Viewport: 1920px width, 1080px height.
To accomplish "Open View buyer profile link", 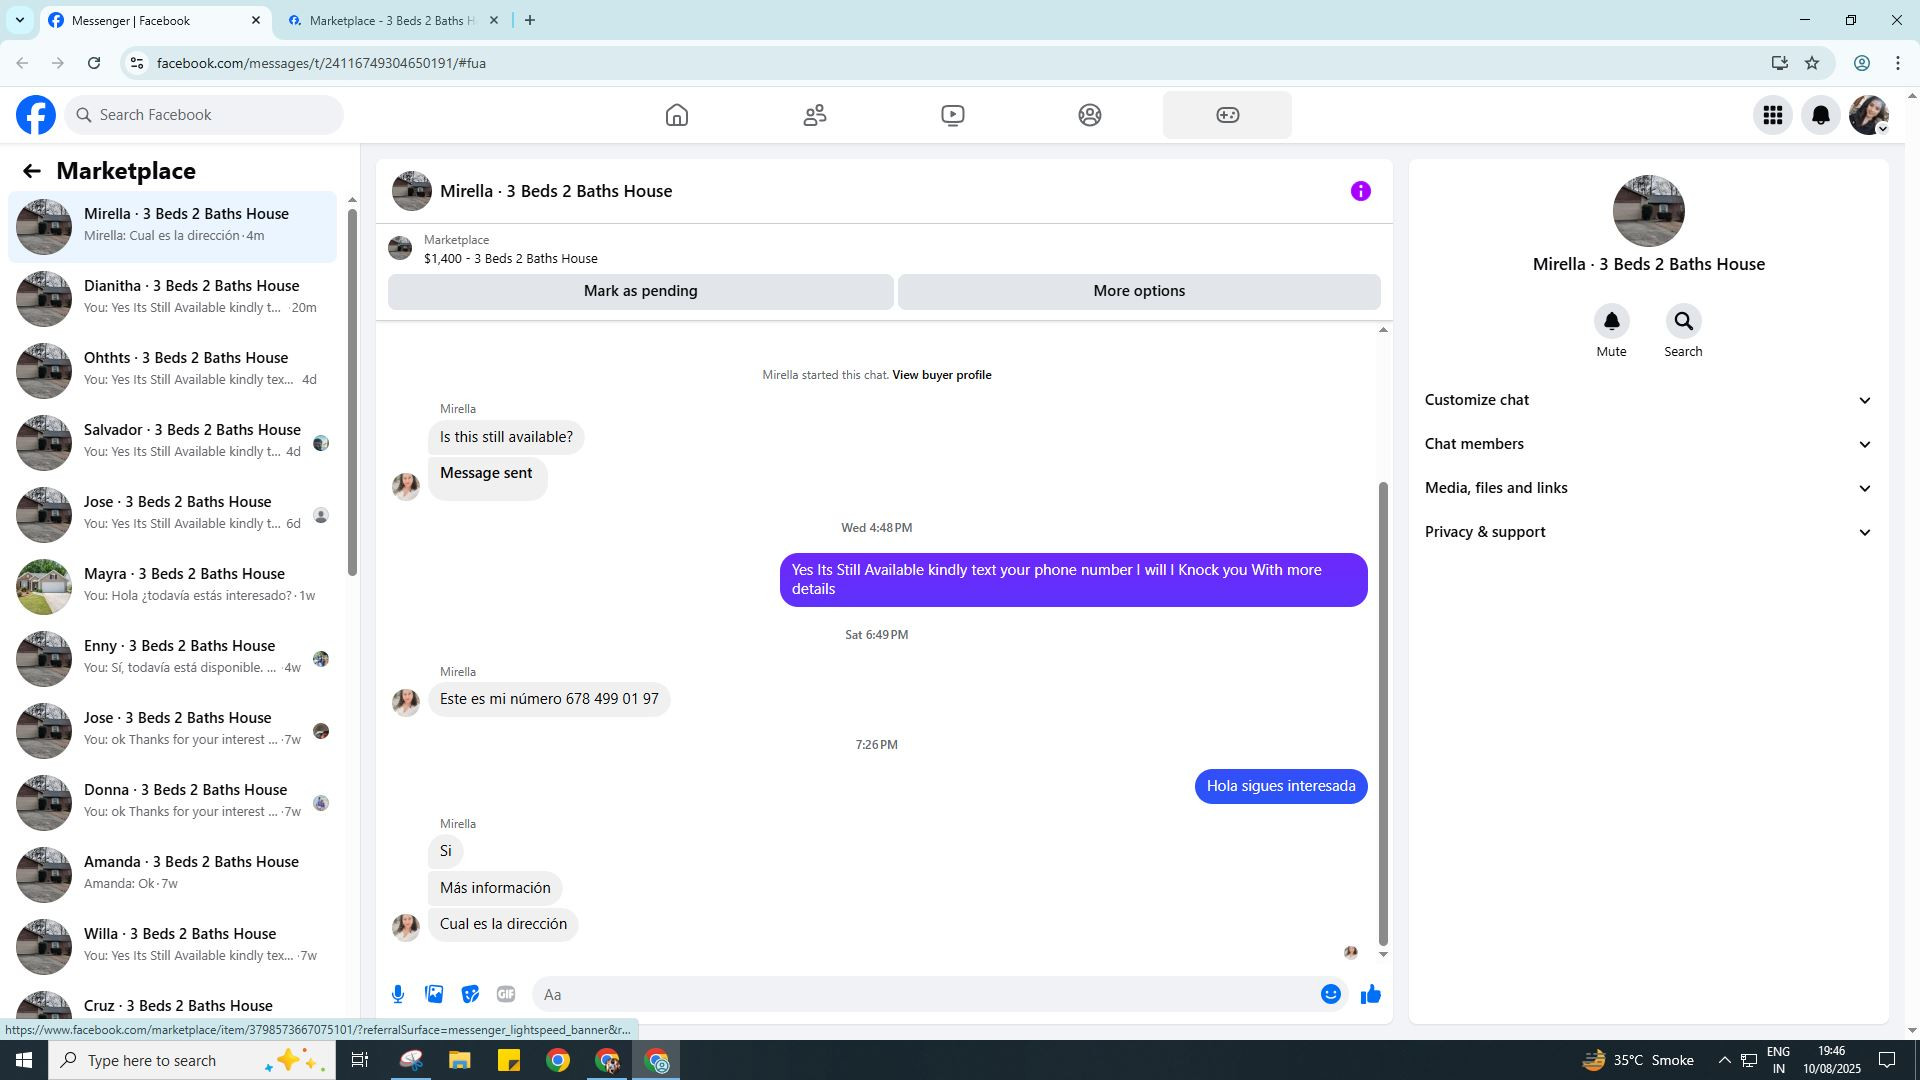I will coord(941,375).
